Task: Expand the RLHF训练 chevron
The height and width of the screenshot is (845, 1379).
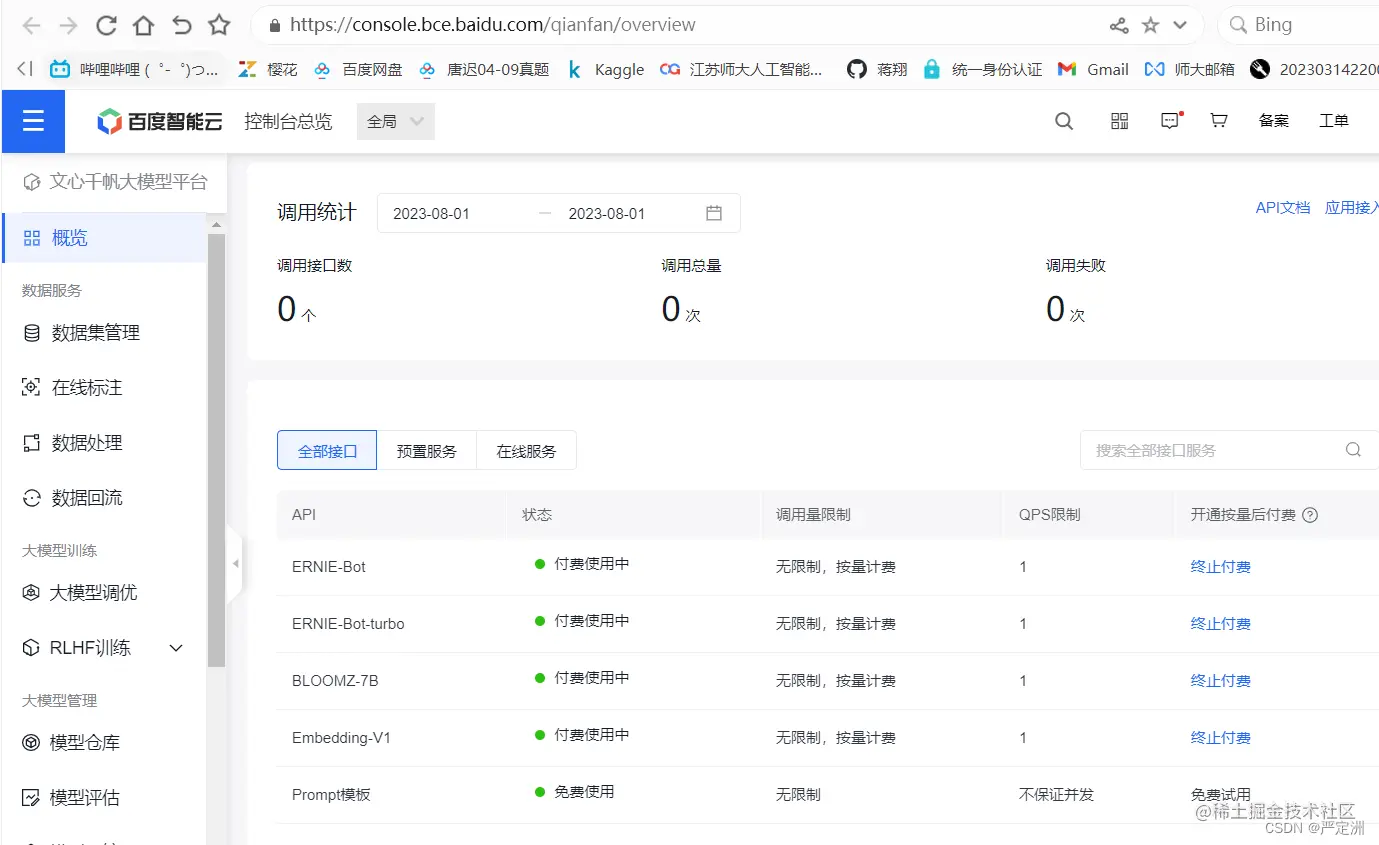Action: coord(176,648)
